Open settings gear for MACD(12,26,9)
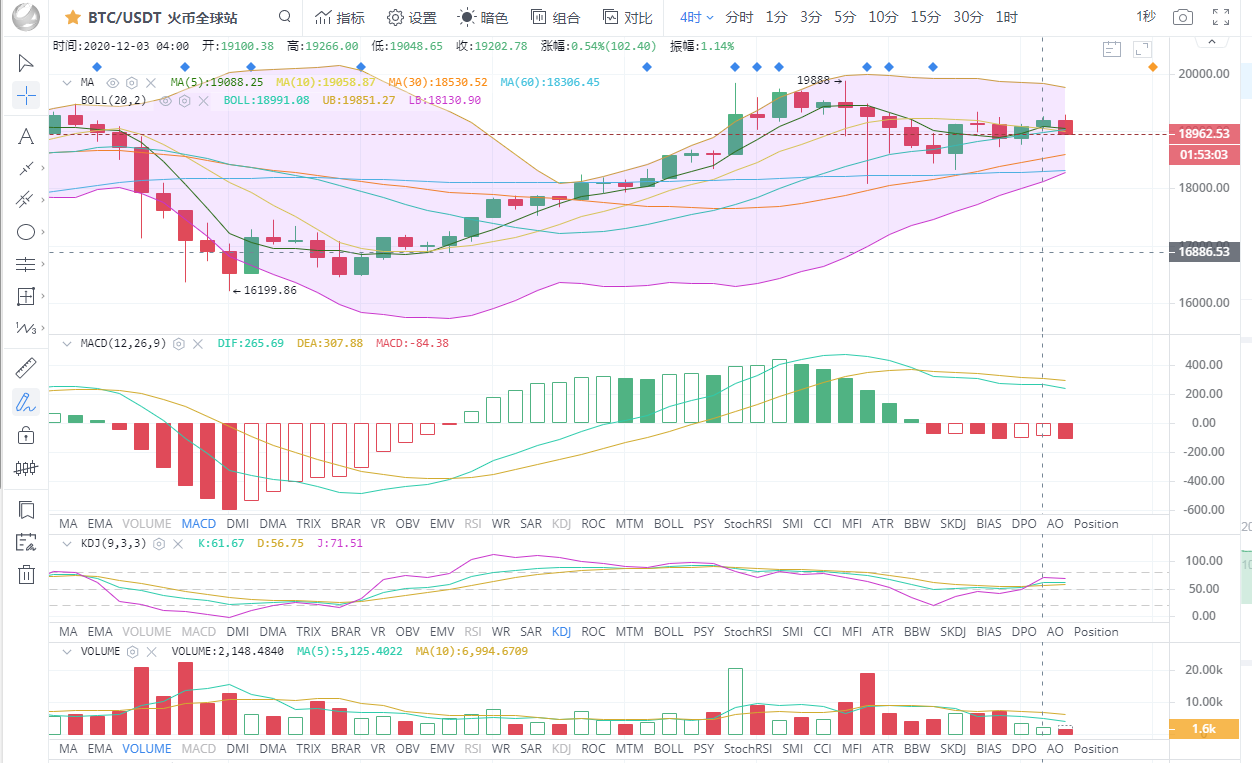The width and height of the screenshot is (1252, 763). tap(179, 343)
